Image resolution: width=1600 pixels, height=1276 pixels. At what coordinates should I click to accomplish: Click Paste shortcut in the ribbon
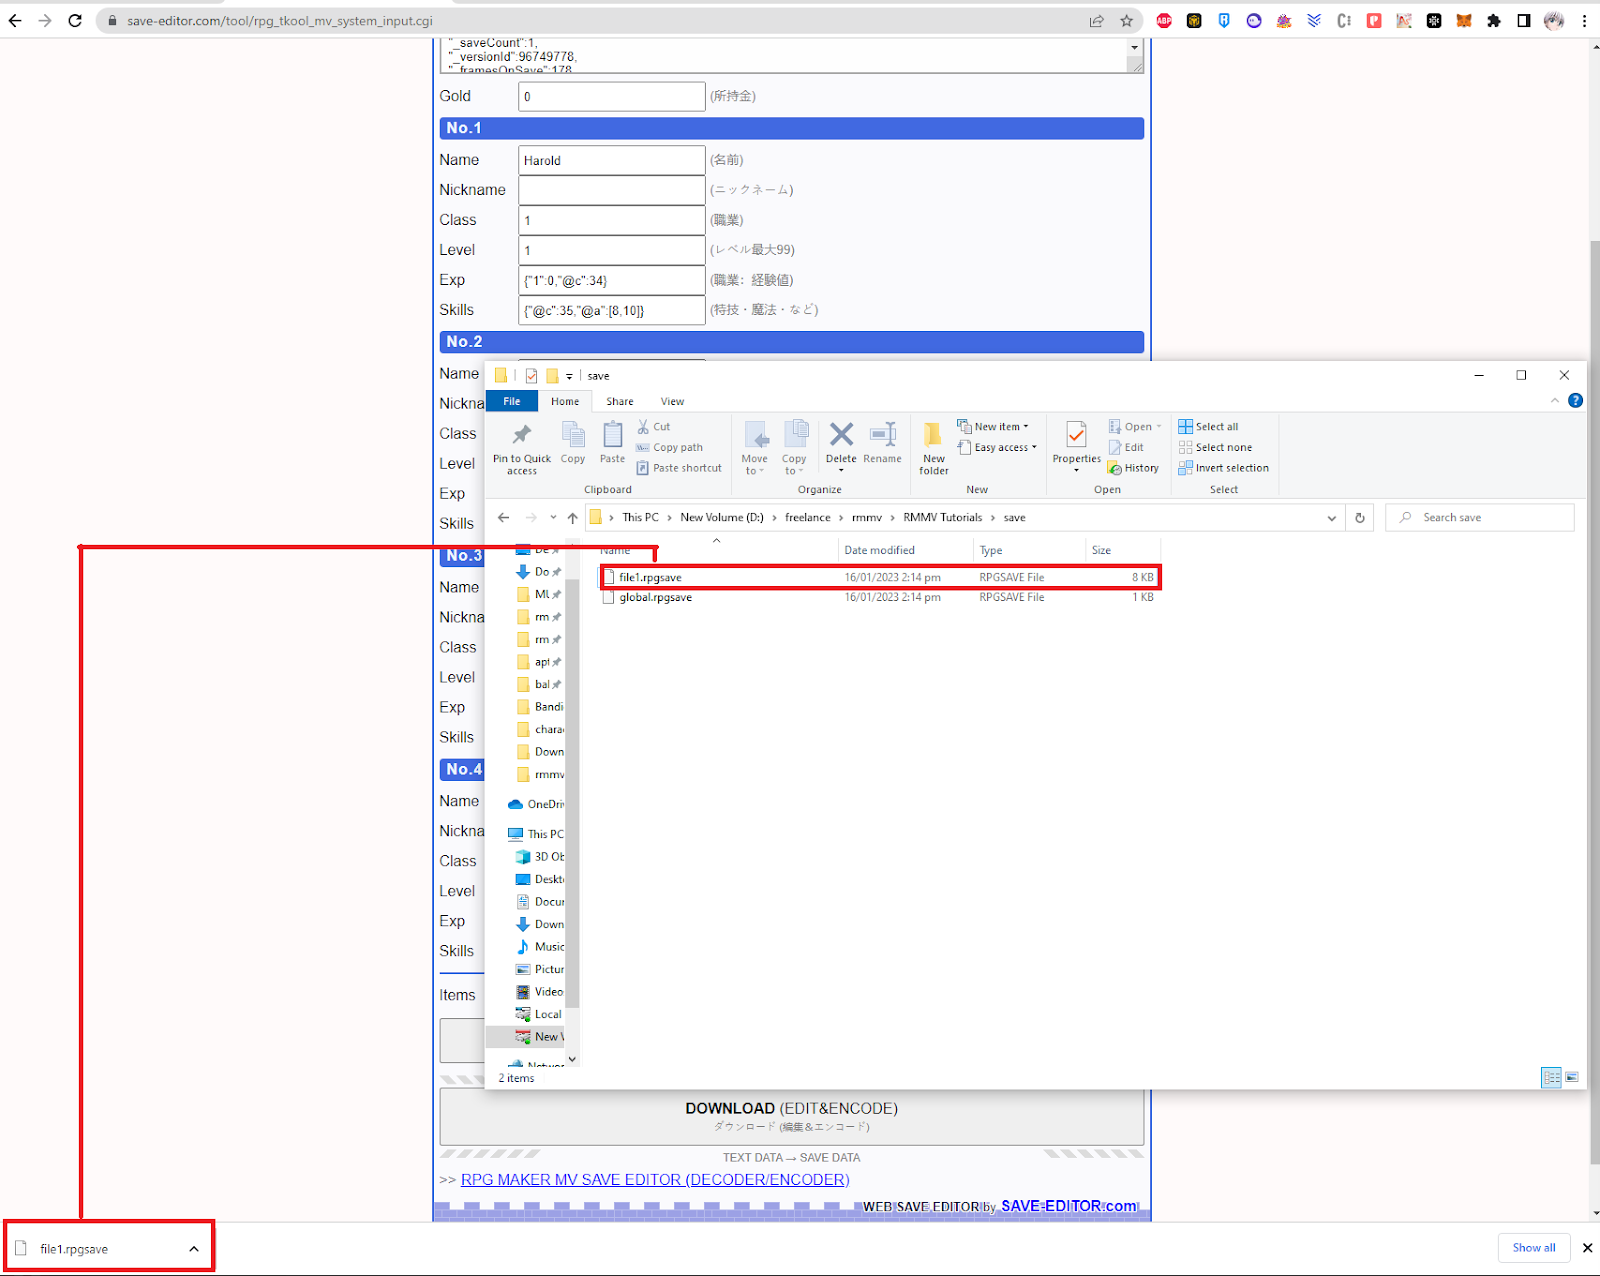coord(679,468)
